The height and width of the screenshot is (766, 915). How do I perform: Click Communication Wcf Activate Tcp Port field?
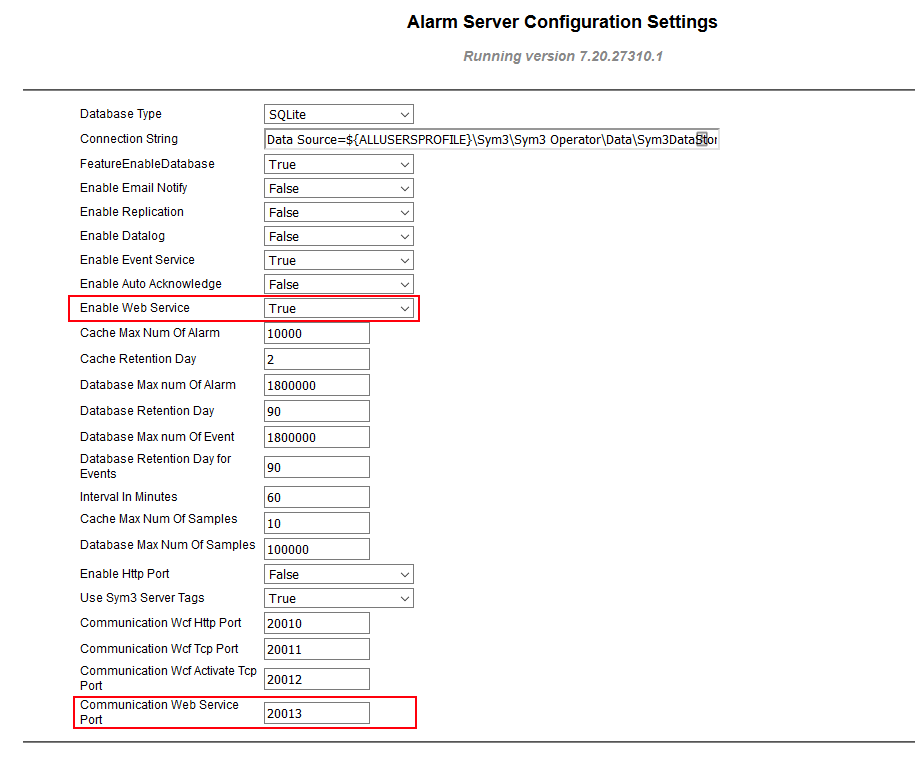click(316, 679)
